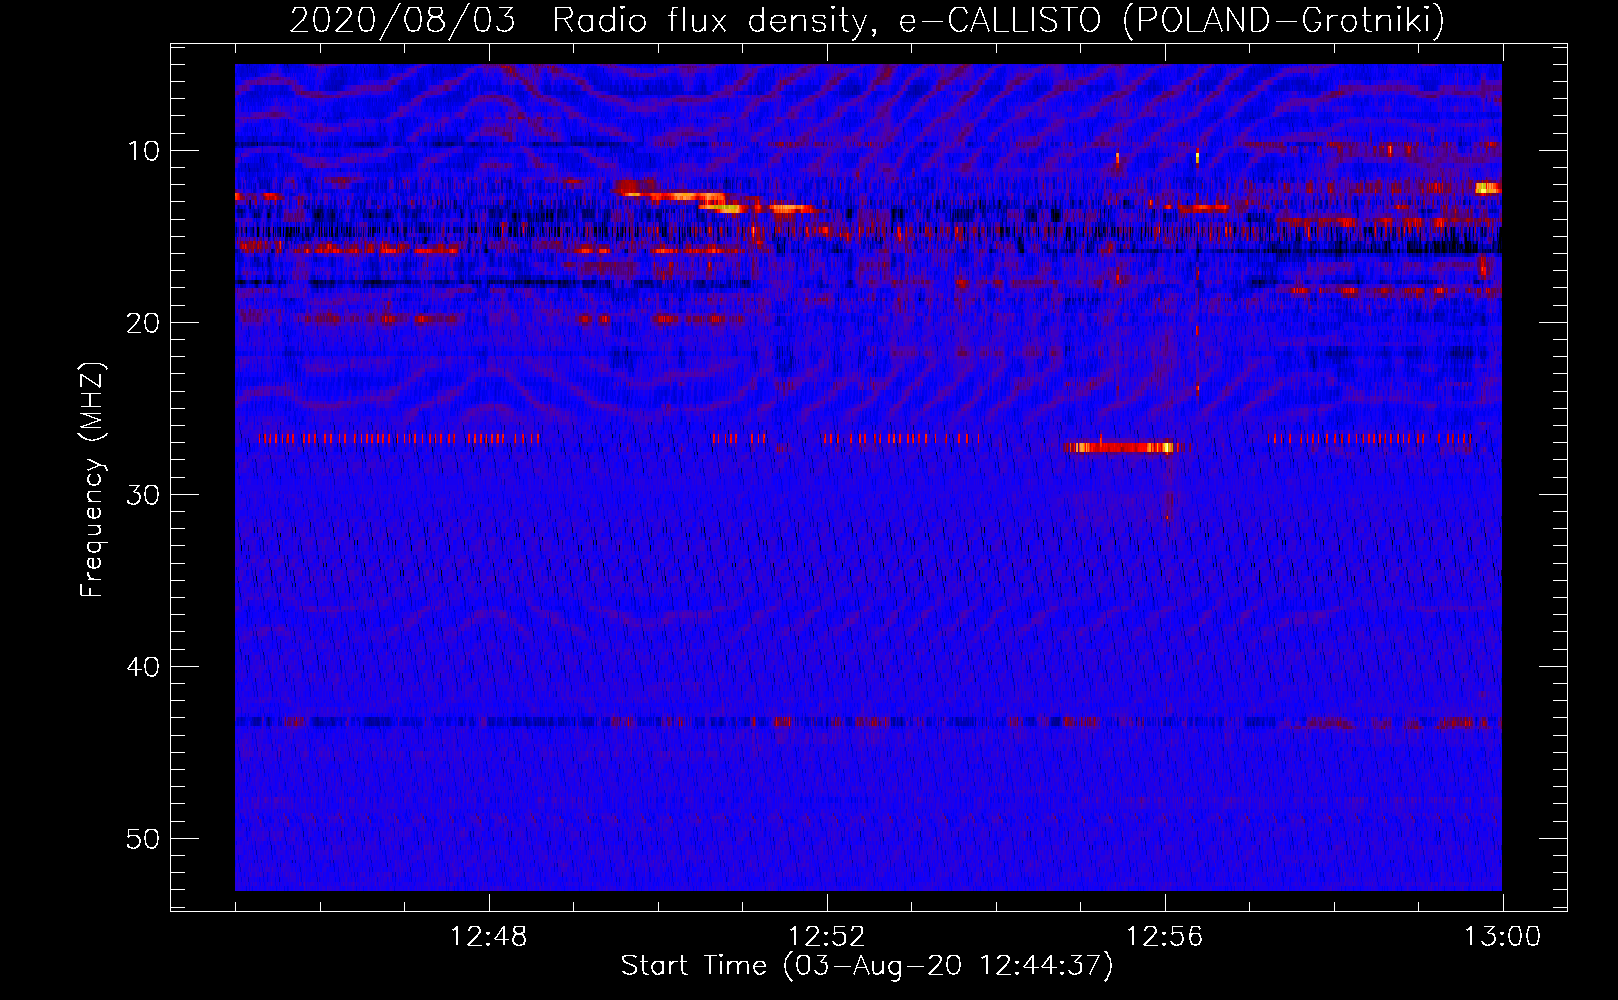Click the 50 MHz tick label
The width and height of the screenshot is (1618, 1000).
click(x=144, y=839)
